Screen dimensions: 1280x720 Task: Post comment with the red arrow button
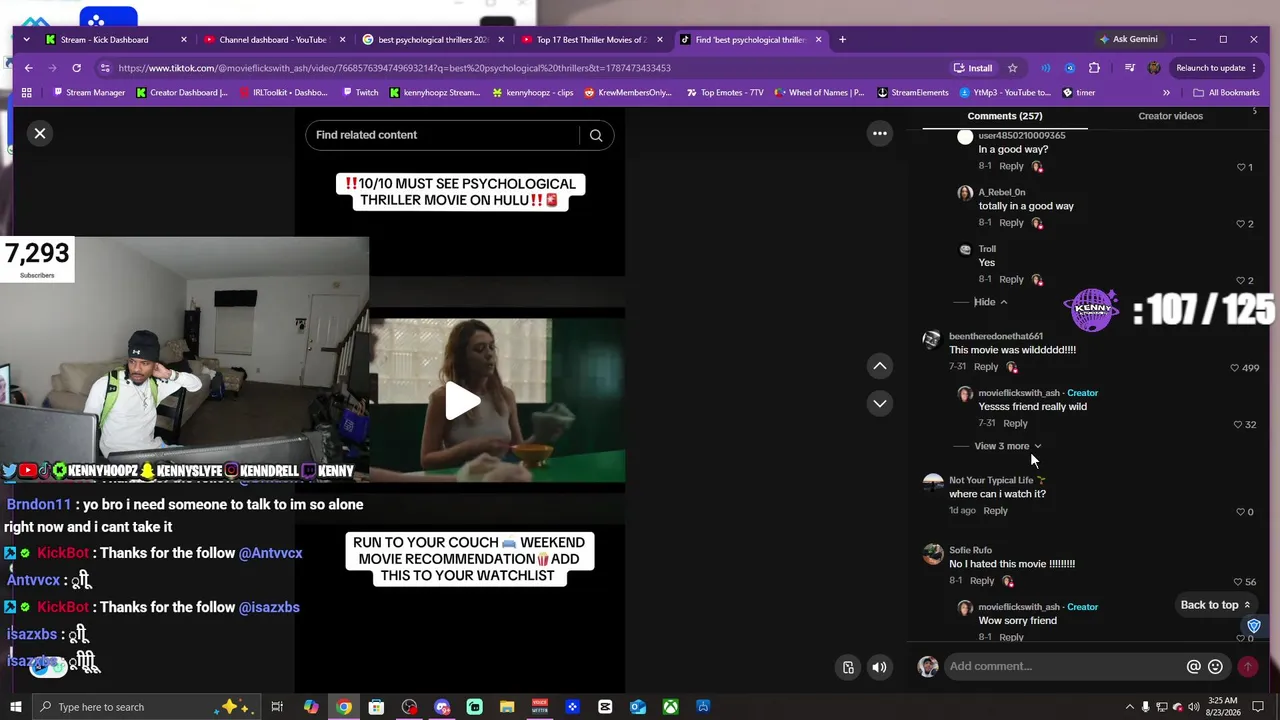pyautogui.click(x=1248, y=666)
